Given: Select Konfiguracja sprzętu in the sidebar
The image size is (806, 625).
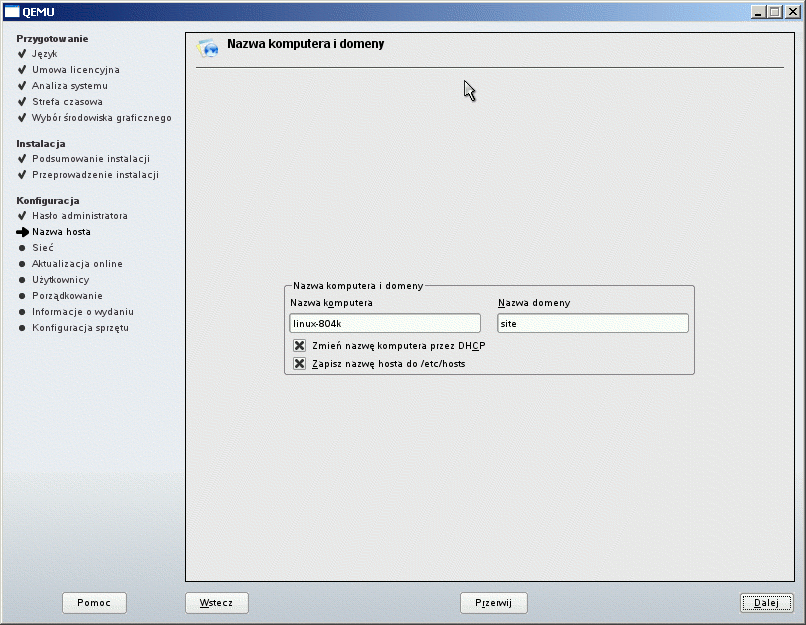Looking at the screenshot, I should 80,328.
